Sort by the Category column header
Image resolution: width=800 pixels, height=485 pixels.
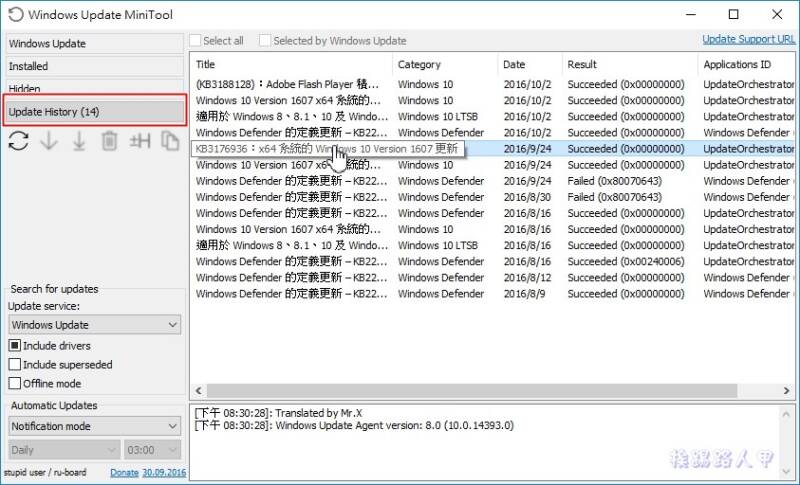(445, 64)
